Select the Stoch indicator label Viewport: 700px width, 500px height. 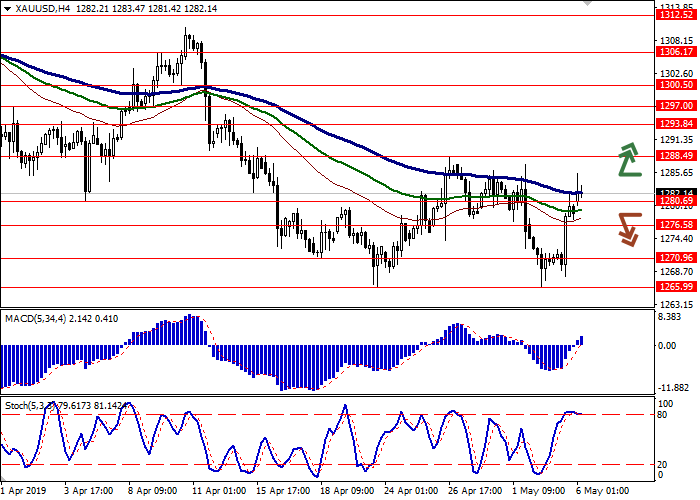tap(18, 407)
